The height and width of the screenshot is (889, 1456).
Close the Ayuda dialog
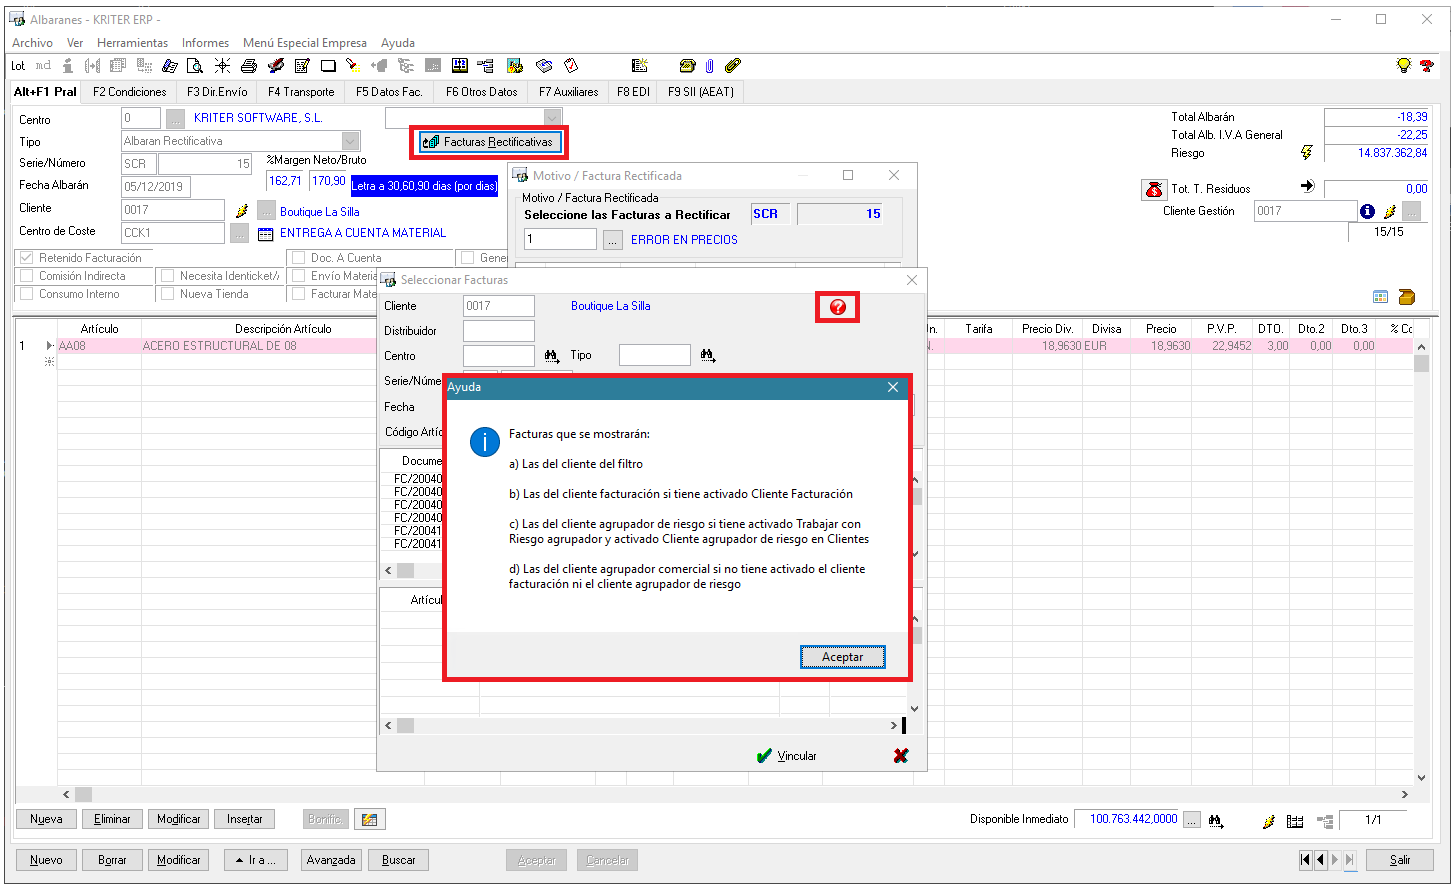click(x=893, y=387)
